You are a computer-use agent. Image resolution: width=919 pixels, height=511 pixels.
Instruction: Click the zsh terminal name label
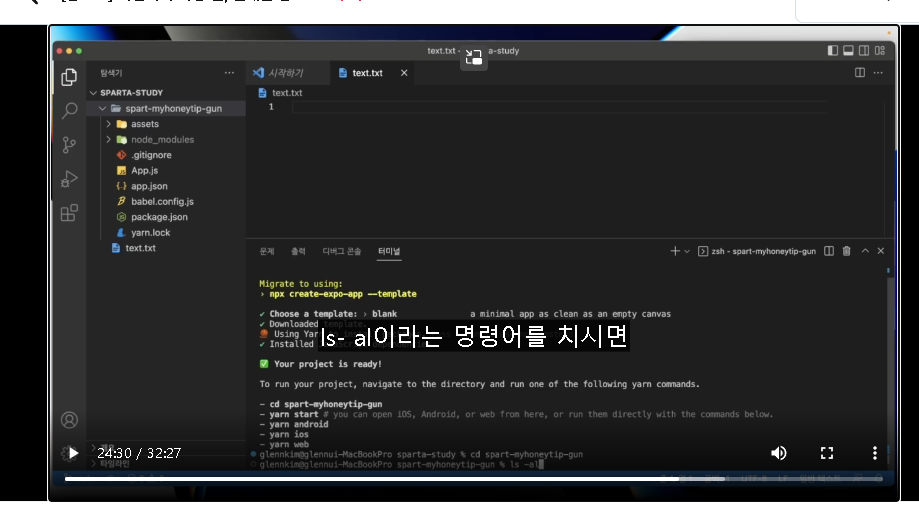point(763,251)
